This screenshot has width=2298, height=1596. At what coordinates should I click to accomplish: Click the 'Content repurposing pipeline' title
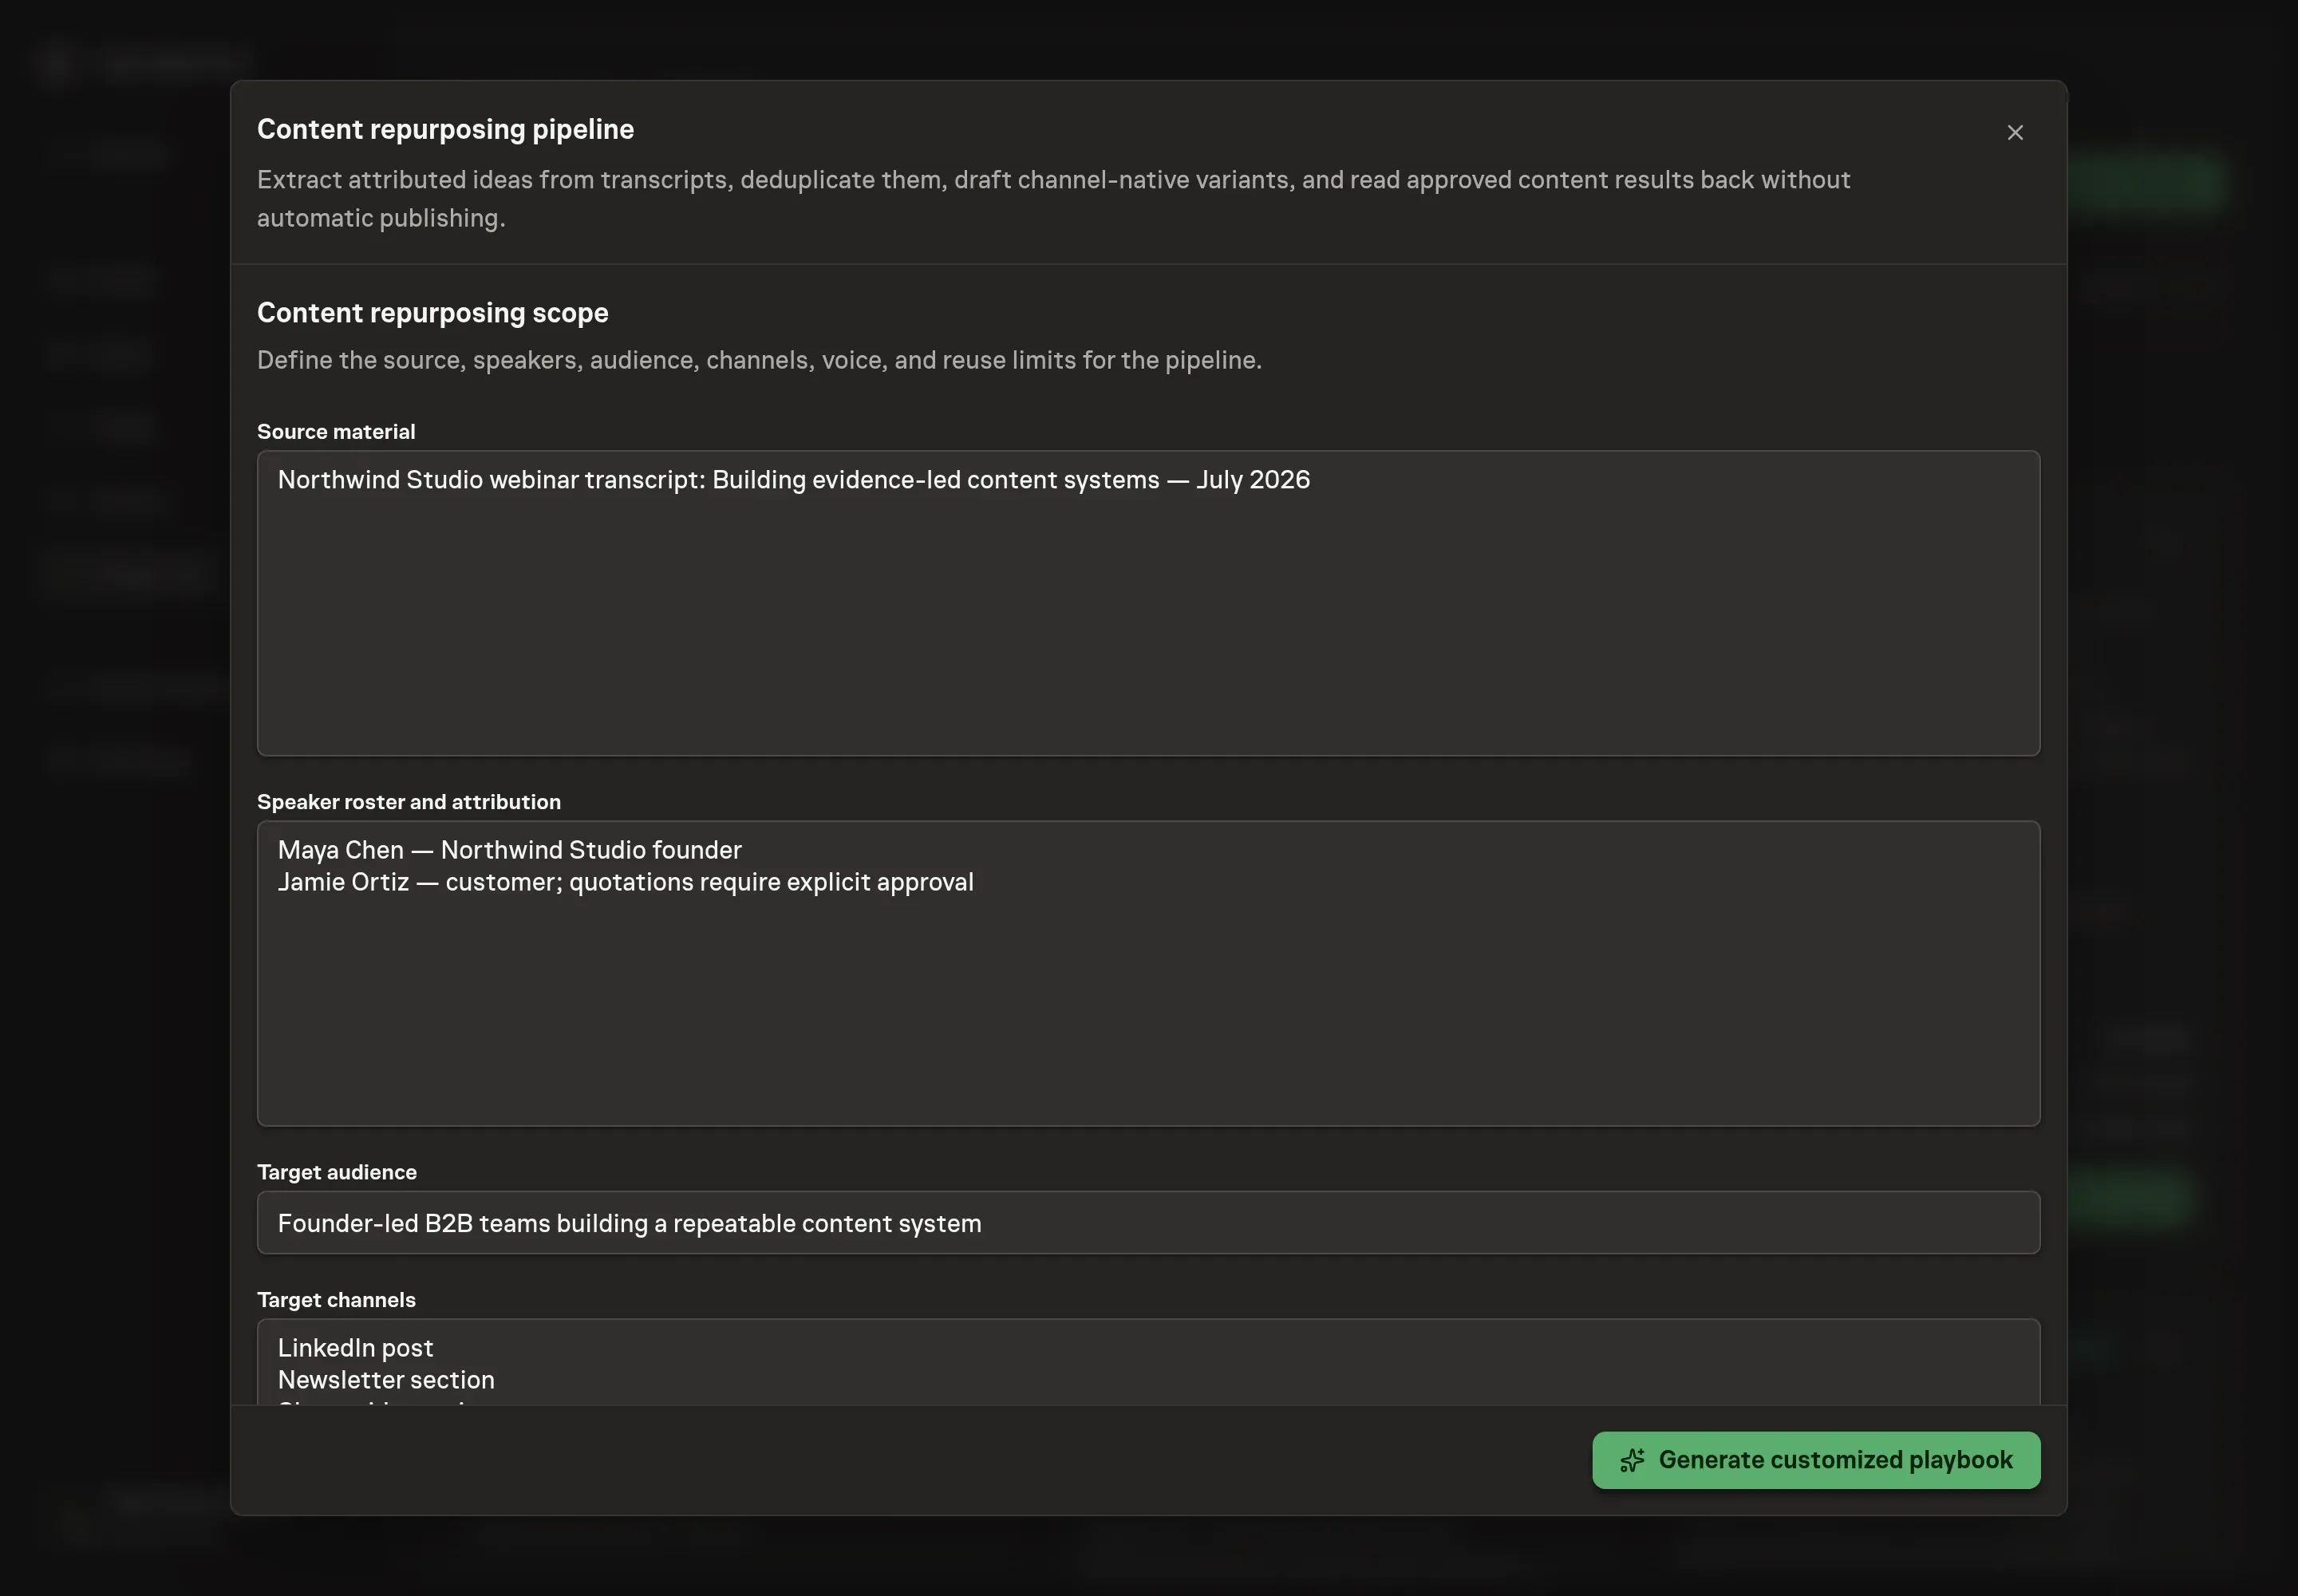tap(445, 130)
